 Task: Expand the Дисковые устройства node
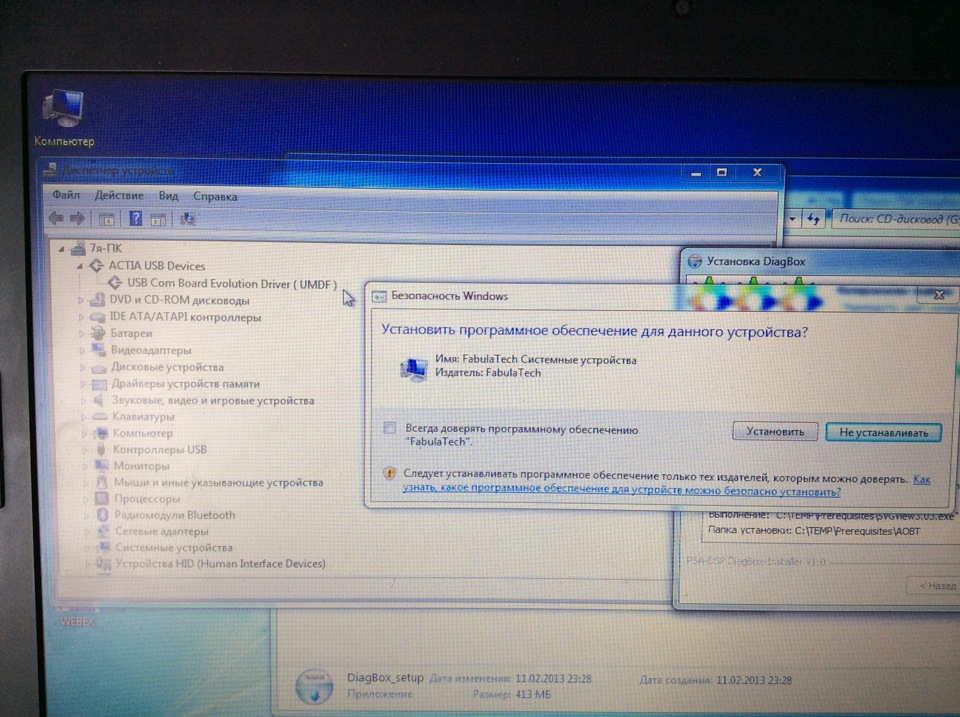coord(83,367)
